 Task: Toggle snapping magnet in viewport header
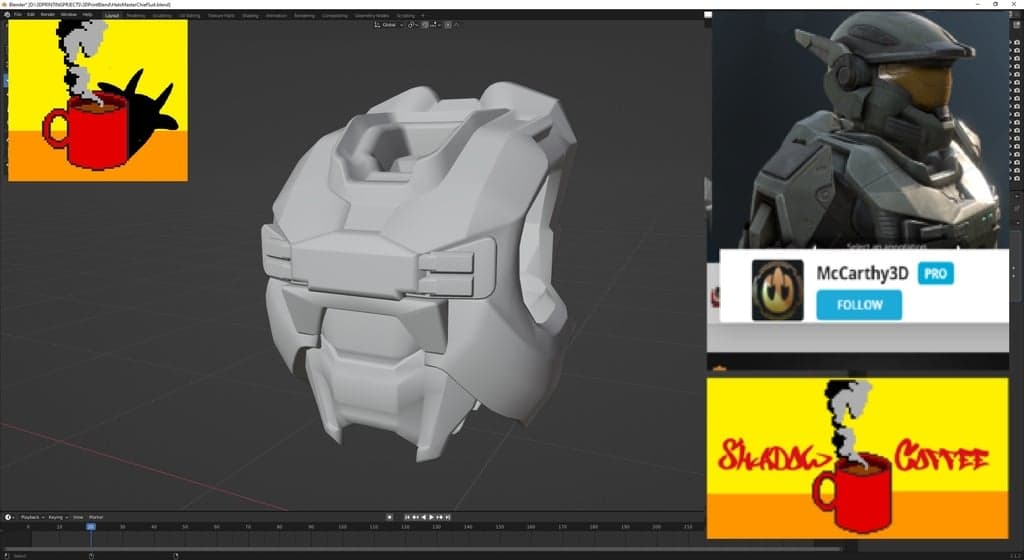pyautogui.click(x=425, y=25)
